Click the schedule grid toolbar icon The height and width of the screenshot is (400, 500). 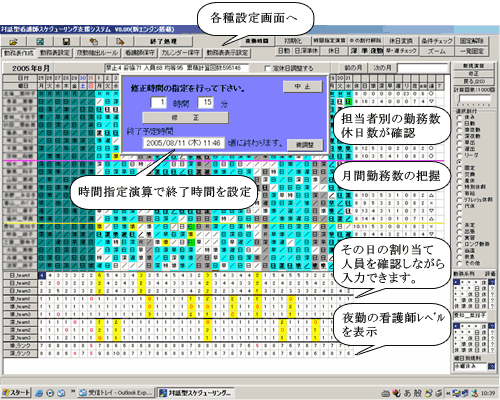[40, 41]
